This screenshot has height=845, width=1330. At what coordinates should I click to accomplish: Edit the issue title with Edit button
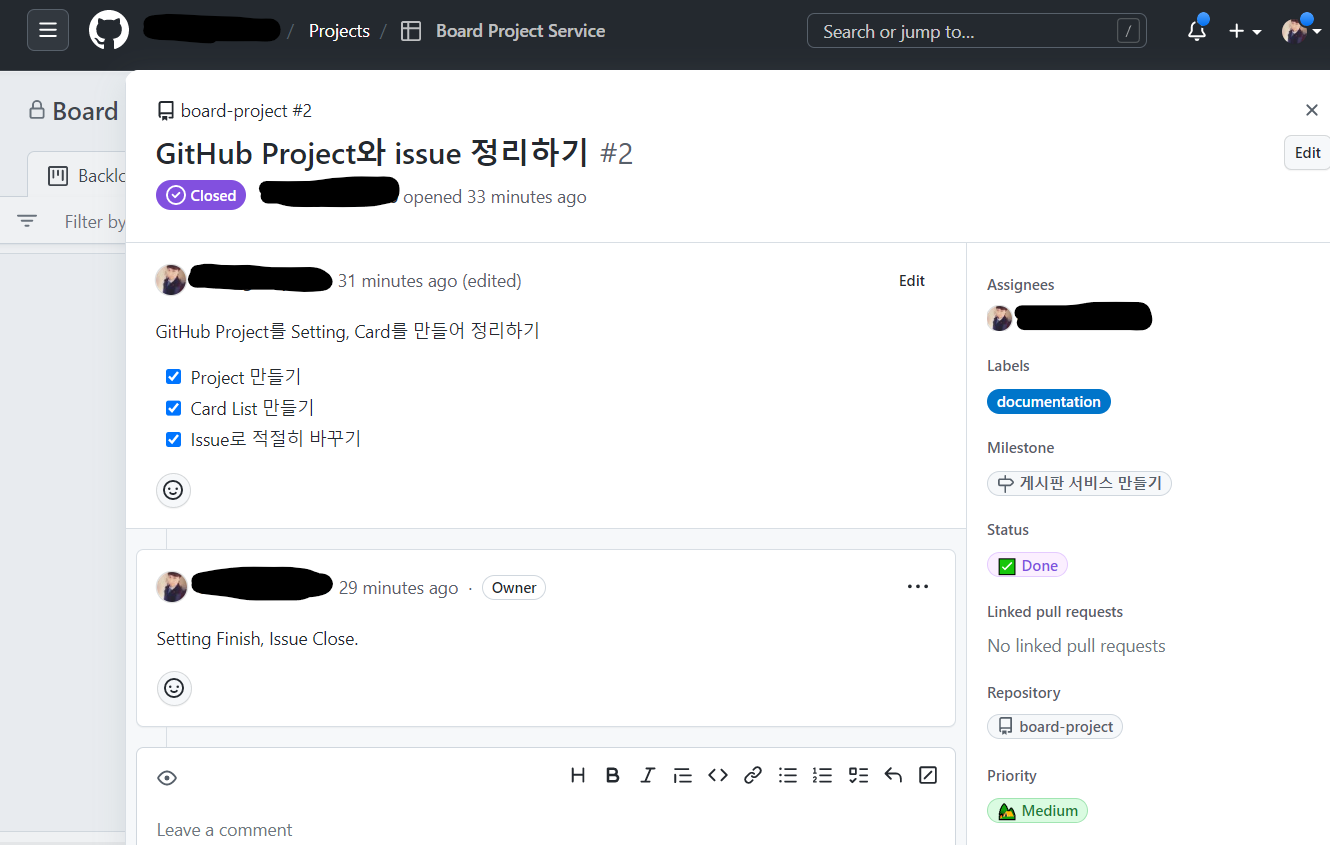1307,153
